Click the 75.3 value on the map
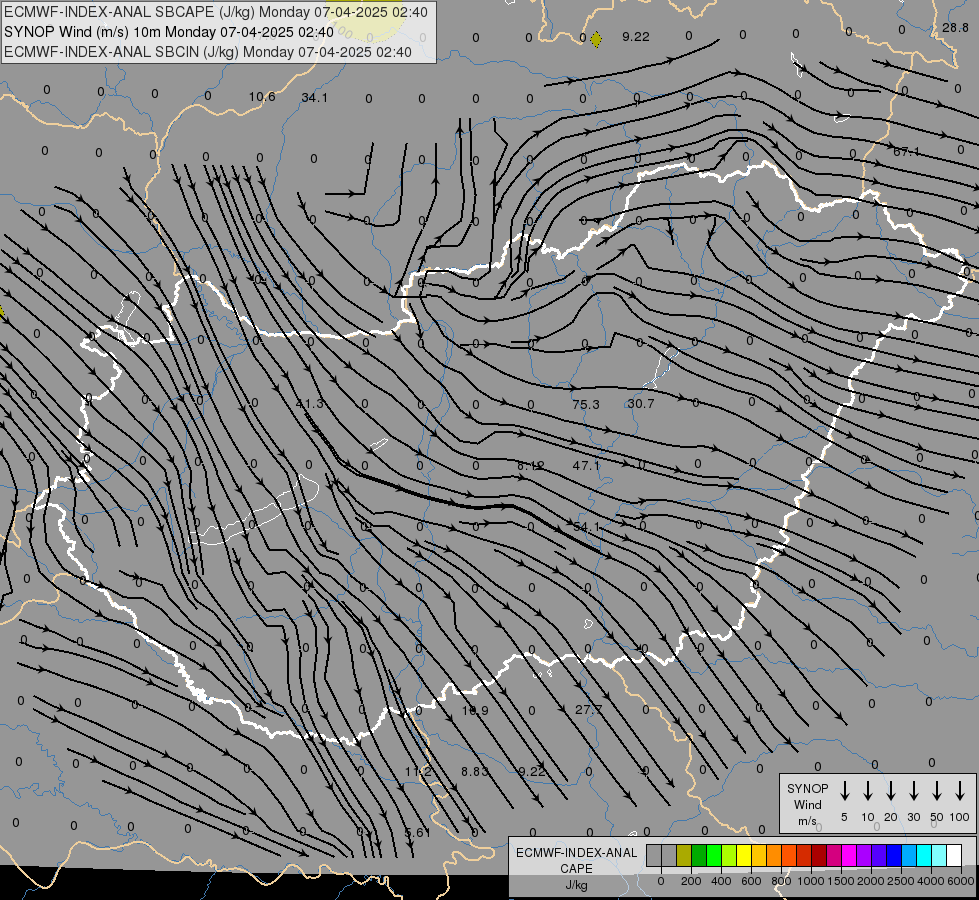Viewport: 979px width, 900px height. (586, 405)
